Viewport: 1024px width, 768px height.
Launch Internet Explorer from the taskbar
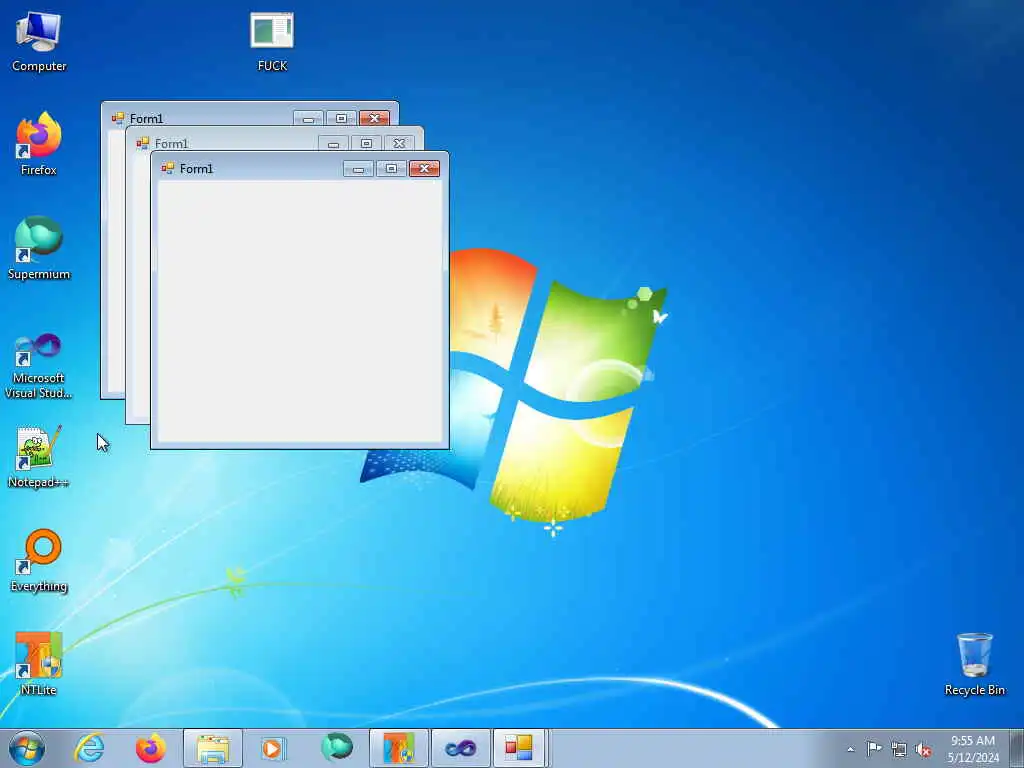coord(89,748)
